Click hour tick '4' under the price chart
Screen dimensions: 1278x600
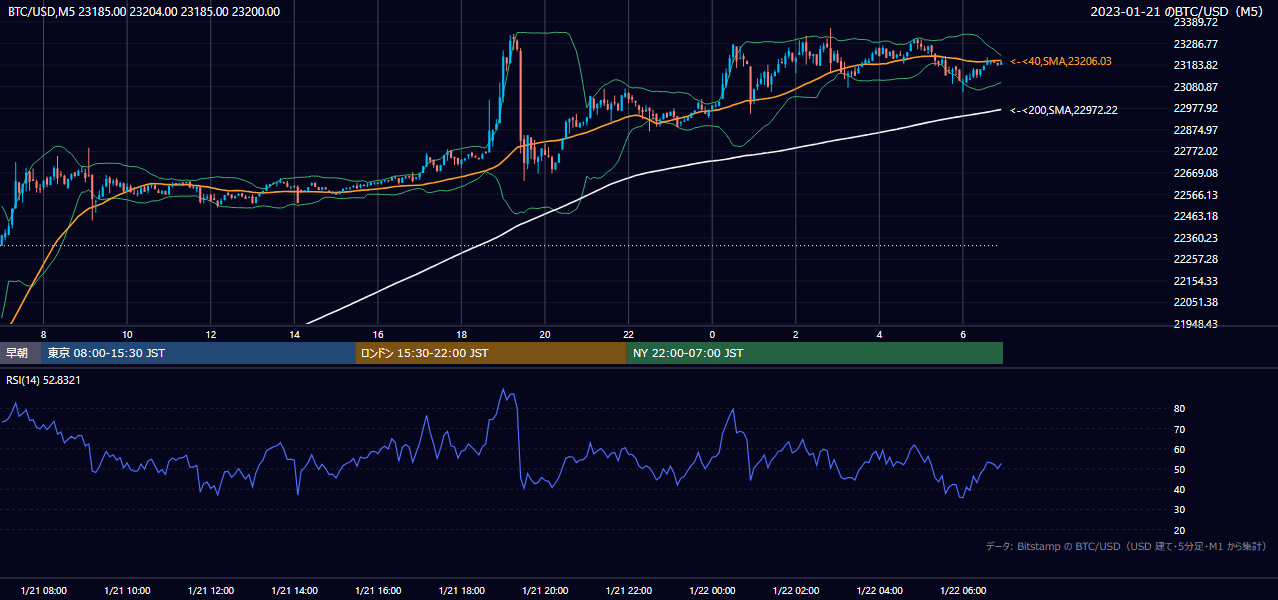[879, 334]
